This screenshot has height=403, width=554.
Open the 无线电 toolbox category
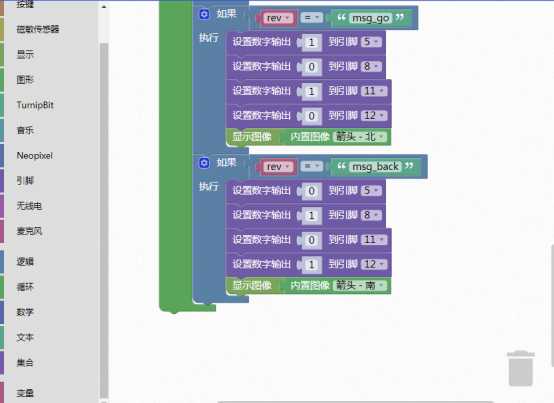pos(29,206)
